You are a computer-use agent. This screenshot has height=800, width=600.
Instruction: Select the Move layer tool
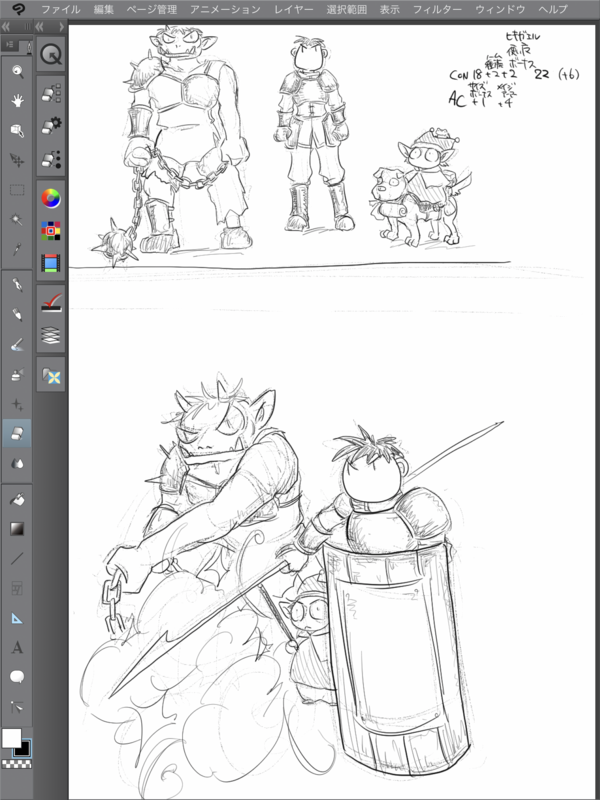click(x=17, y=160)
